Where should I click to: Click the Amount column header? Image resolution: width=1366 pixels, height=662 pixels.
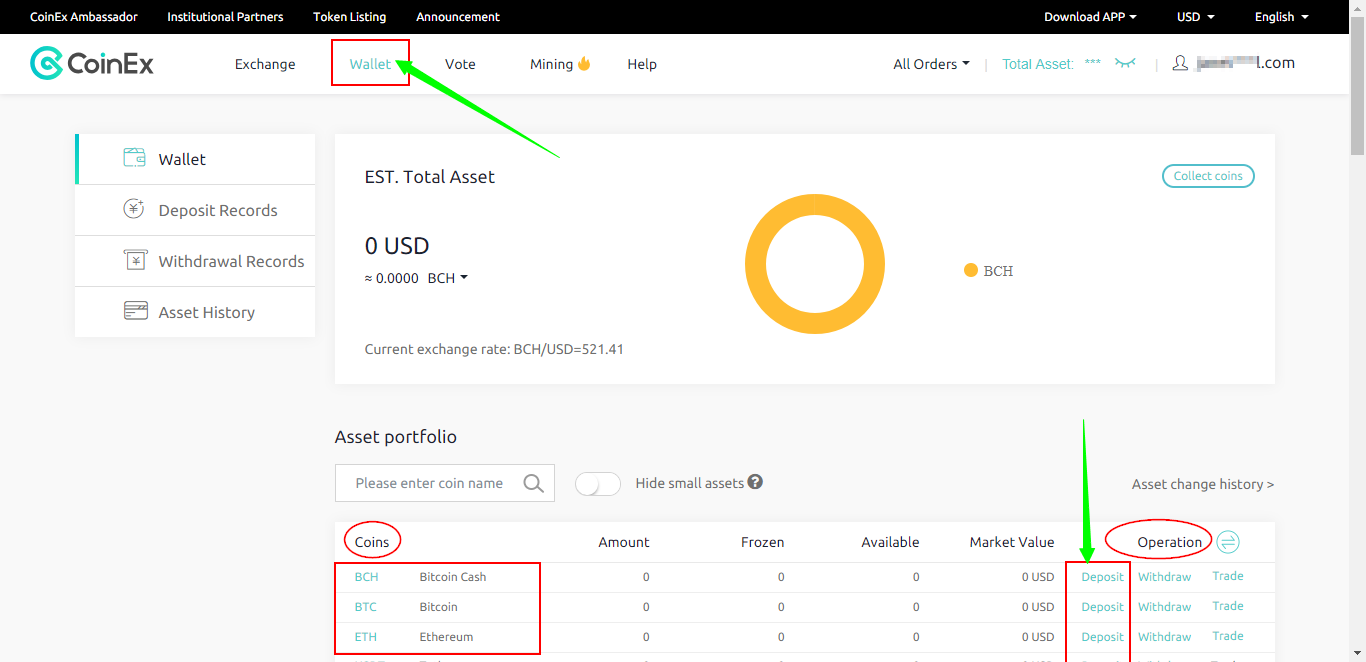[x=624, y=542]
